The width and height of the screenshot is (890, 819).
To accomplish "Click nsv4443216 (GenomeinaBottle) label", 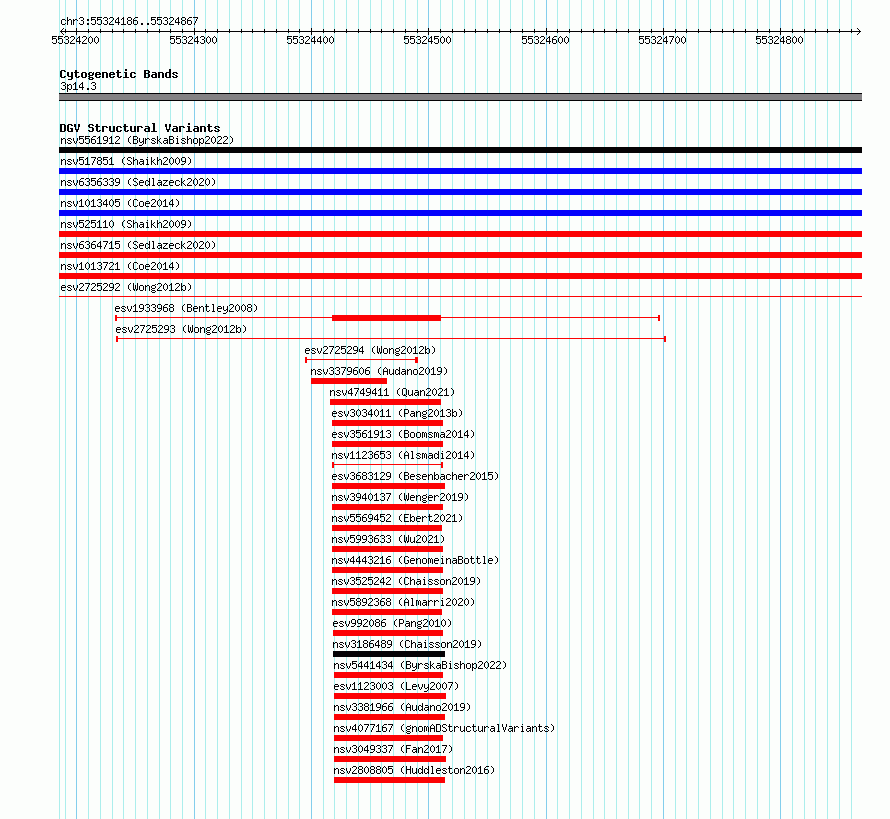I will click(415, 560).
